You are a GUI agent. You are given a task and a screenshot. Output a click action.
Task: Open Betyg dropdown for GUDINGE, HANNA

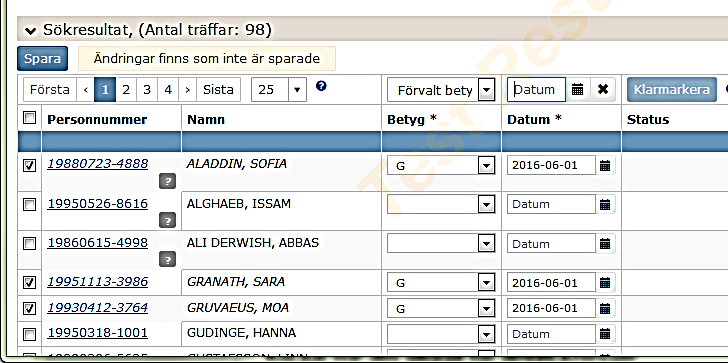pos(441,334)
